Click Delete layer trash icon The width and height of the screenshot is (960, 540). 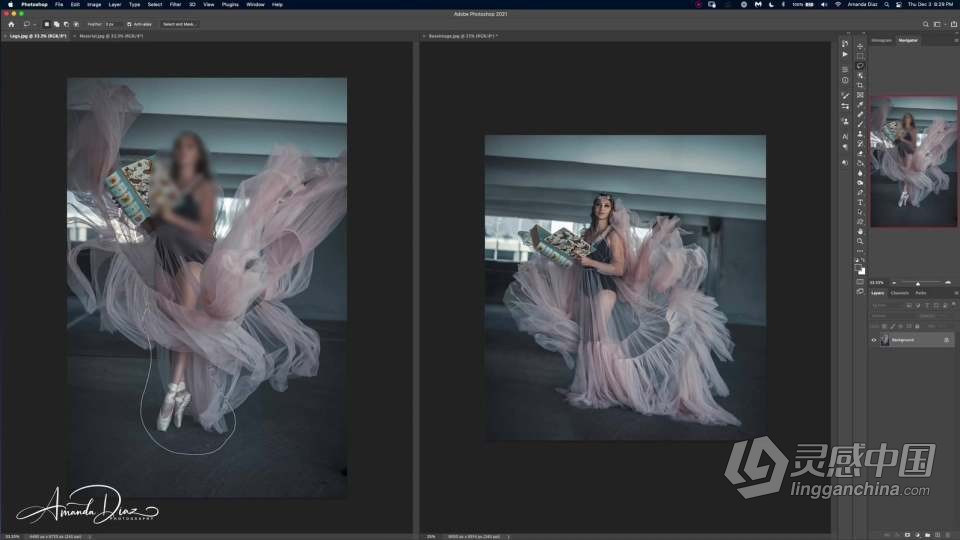(x=948, y=534)
